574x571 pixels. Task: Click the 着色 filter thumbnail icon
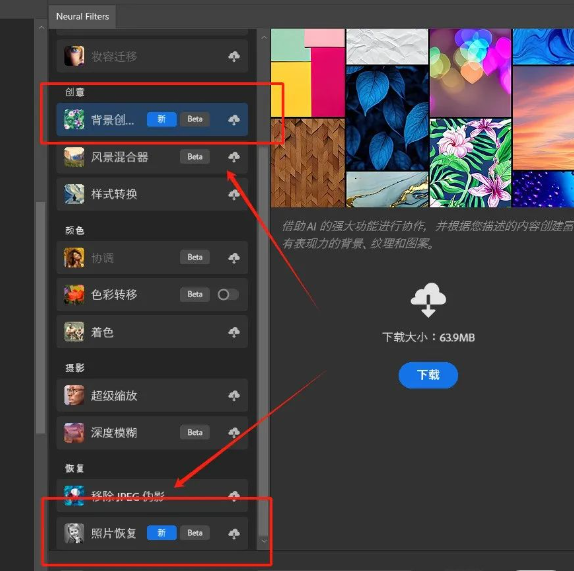pos(74,332)
